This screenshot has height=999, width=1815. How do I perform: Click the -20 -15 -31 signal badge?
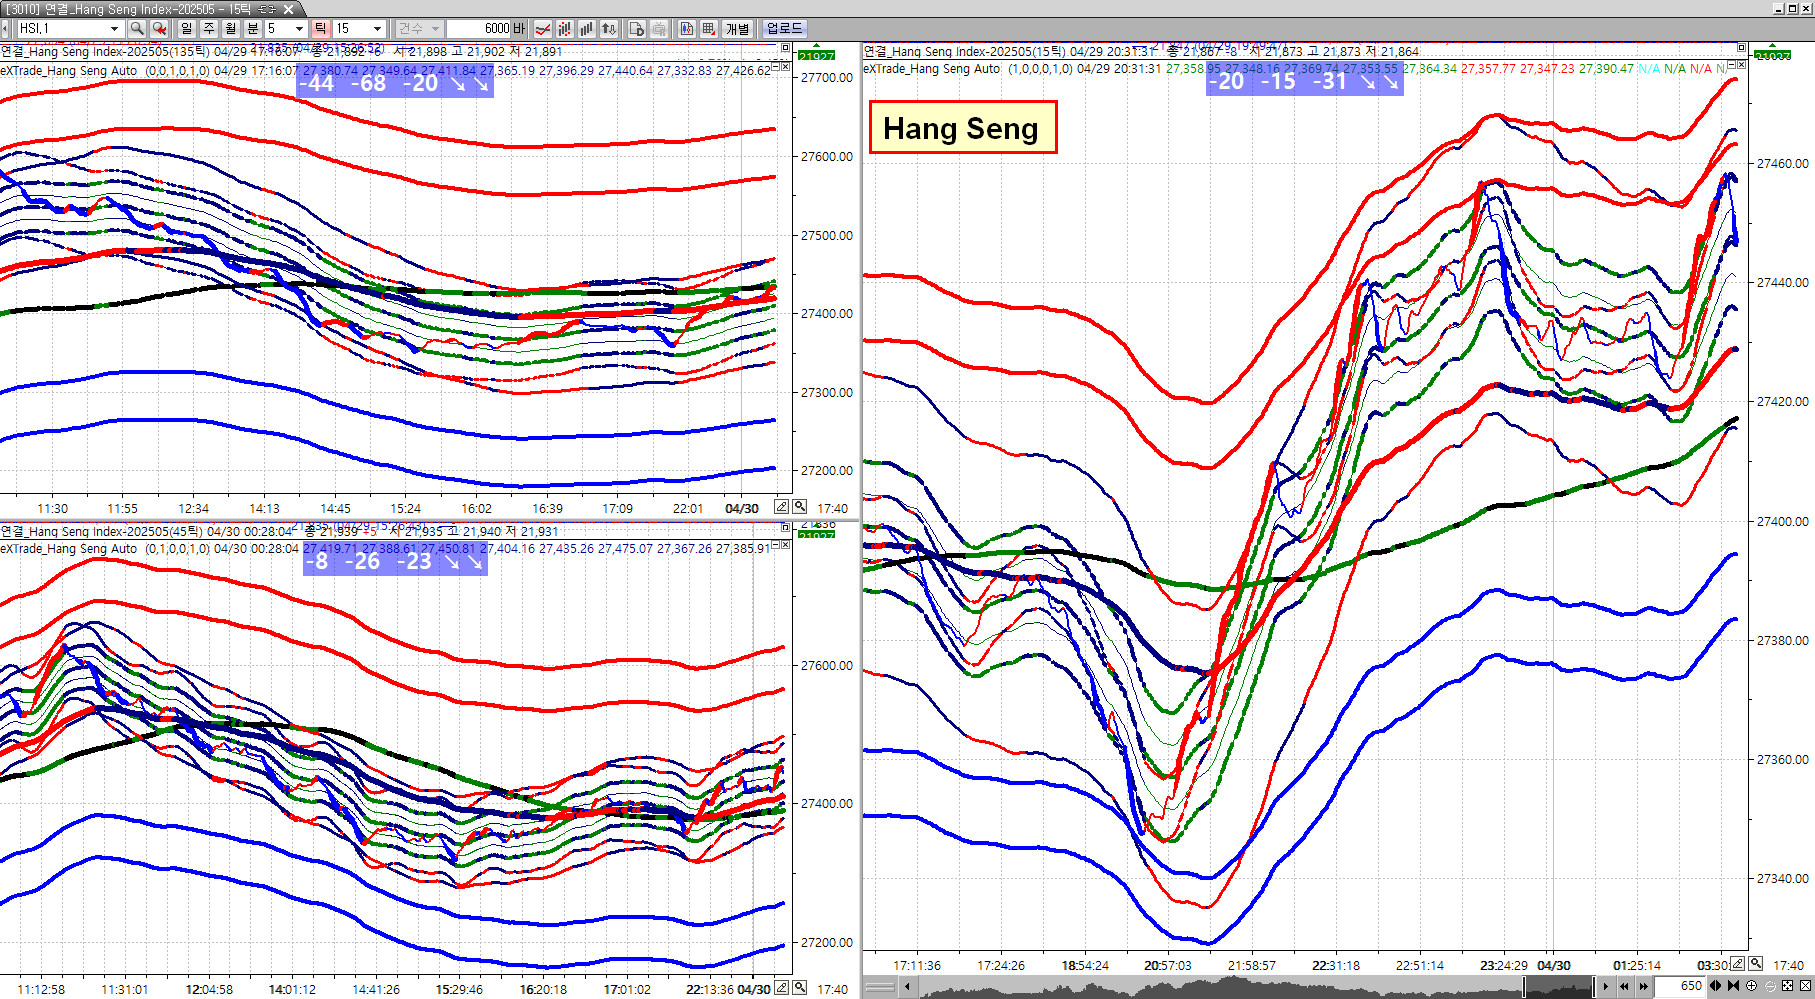[1304, 81]
